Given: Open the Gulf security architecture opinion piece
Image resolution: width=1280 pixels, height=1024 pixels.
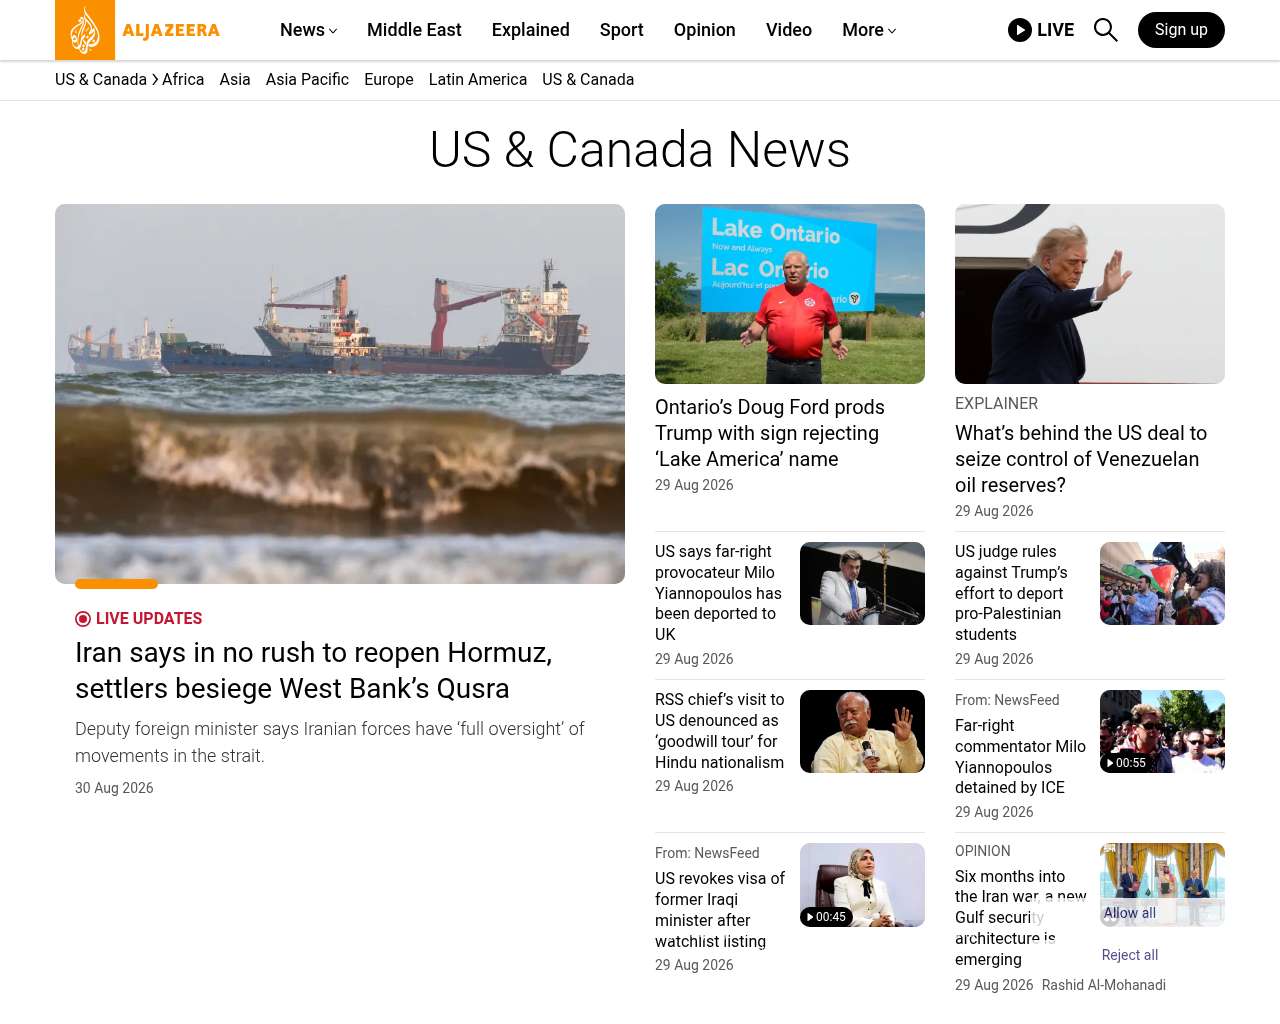Looking at the screenshot, I should click(x=1020, y=918).
